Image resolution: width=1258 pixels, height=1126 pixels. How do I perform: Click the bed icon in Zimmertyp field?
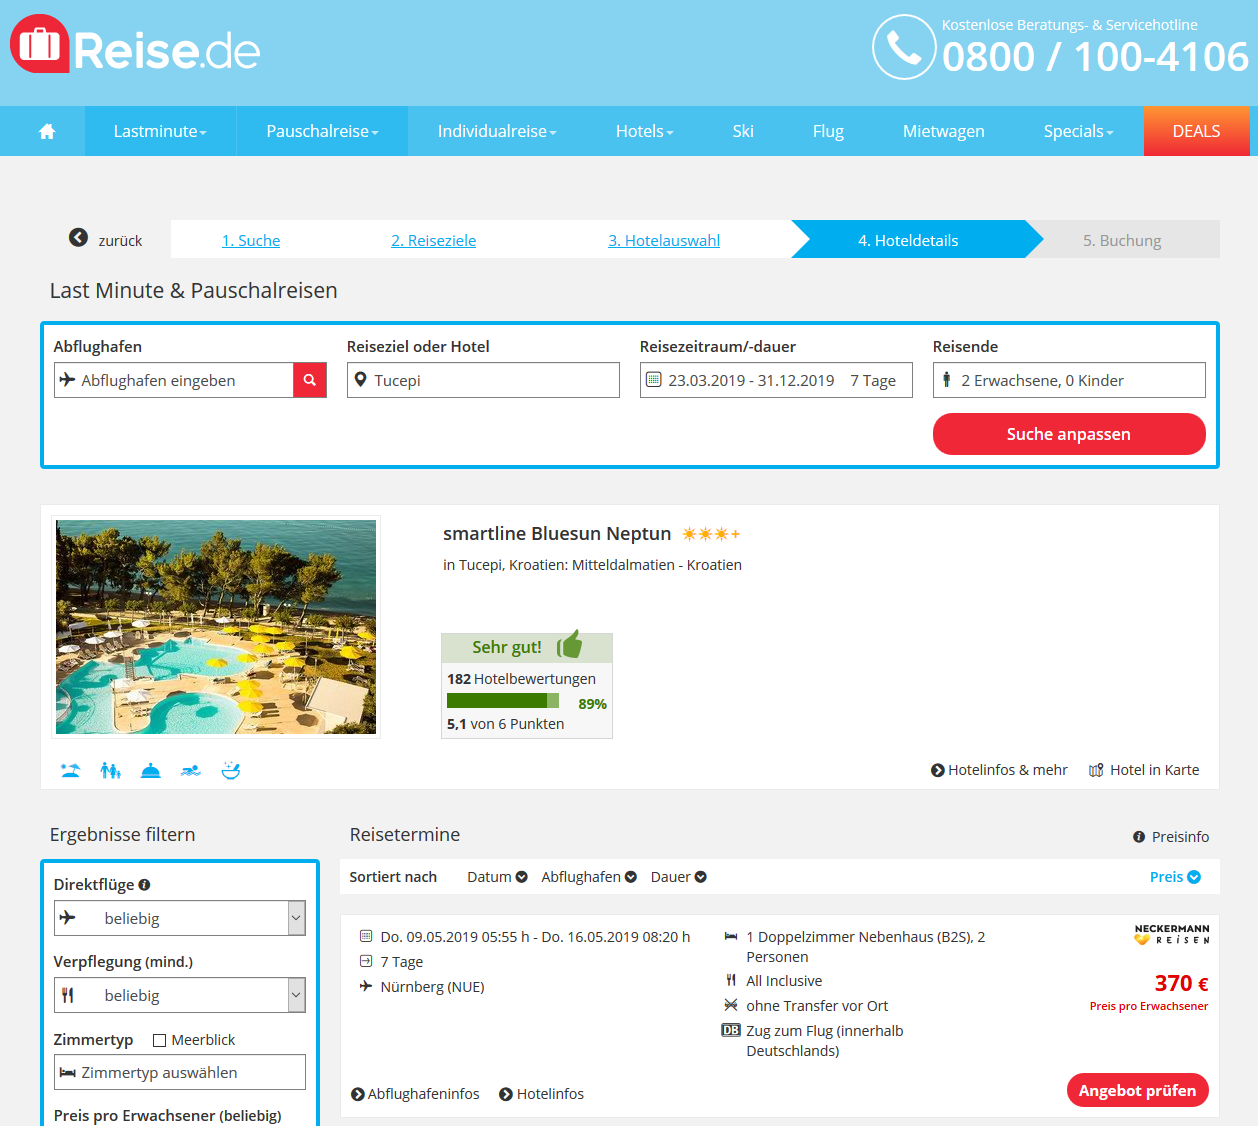click(68, 1072)
